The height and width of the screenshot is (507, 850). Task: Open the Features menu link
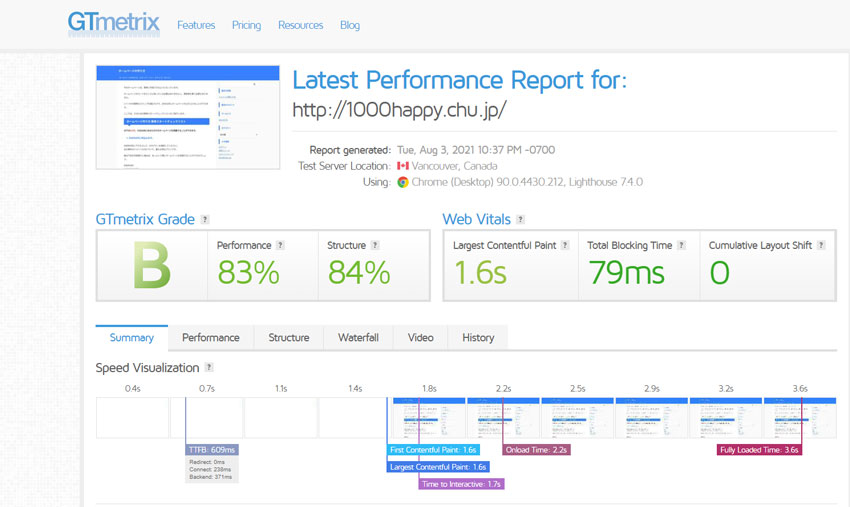pos(196,25)
